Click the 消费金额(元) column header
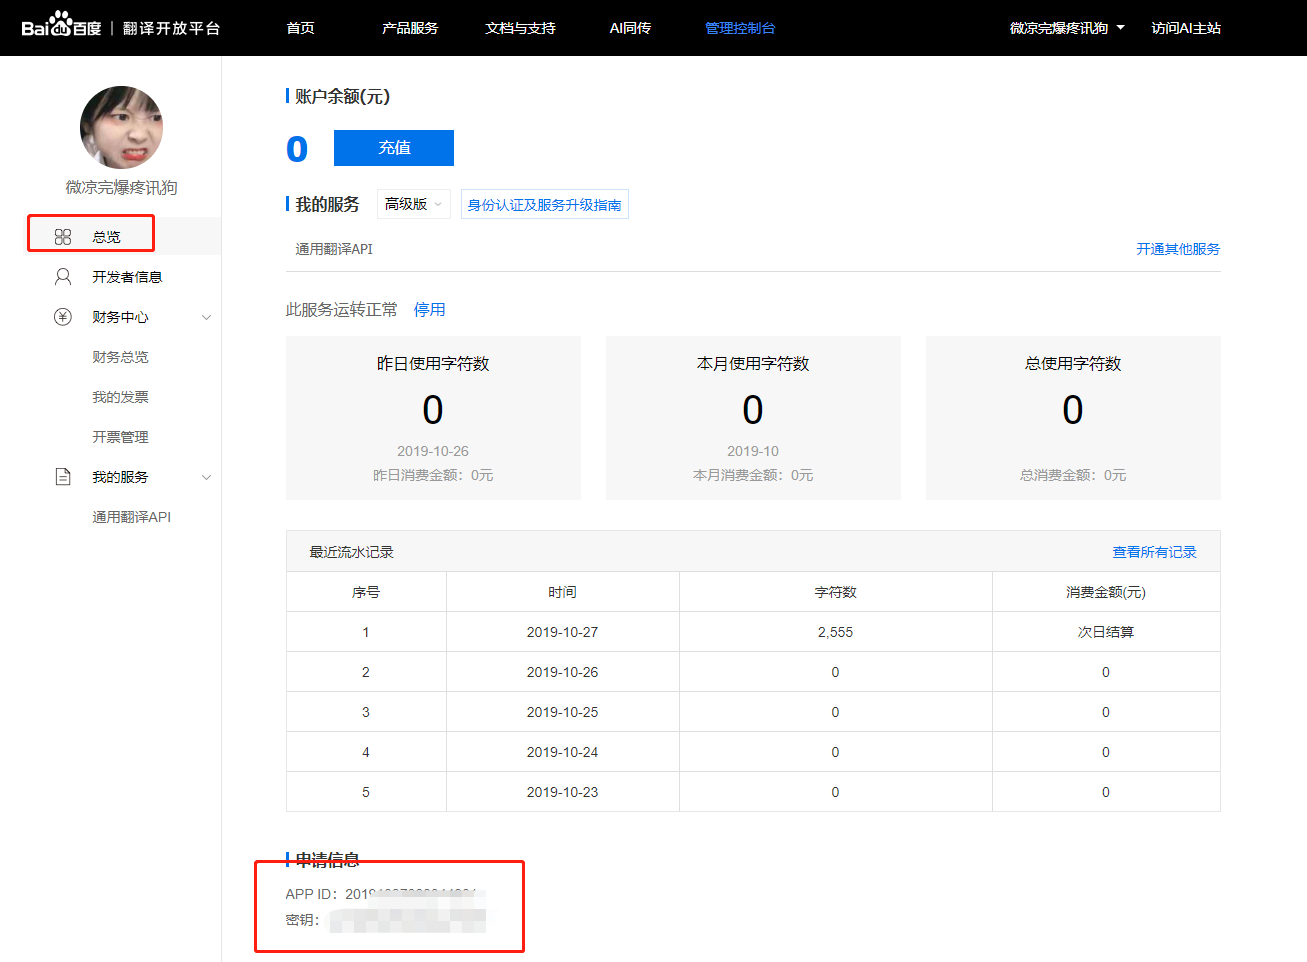Screen dimensions: 1307x962 [1106, 592]
